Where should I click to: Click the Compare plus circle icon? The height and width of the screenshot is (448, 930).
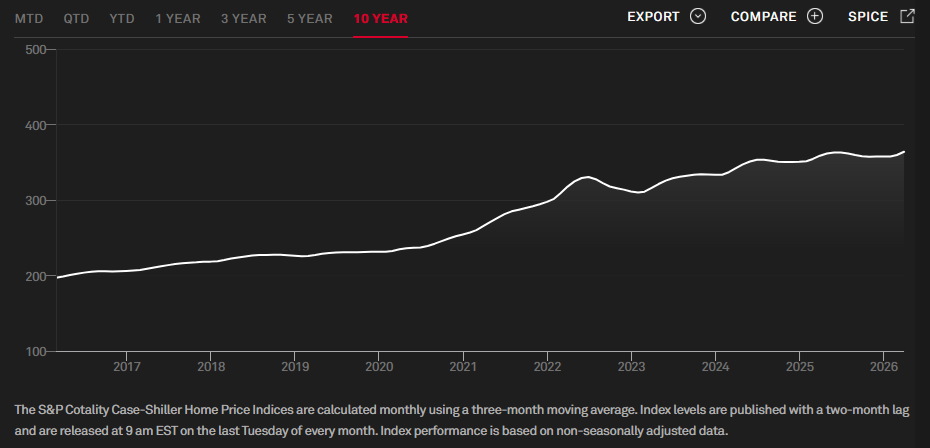[815, 17]
